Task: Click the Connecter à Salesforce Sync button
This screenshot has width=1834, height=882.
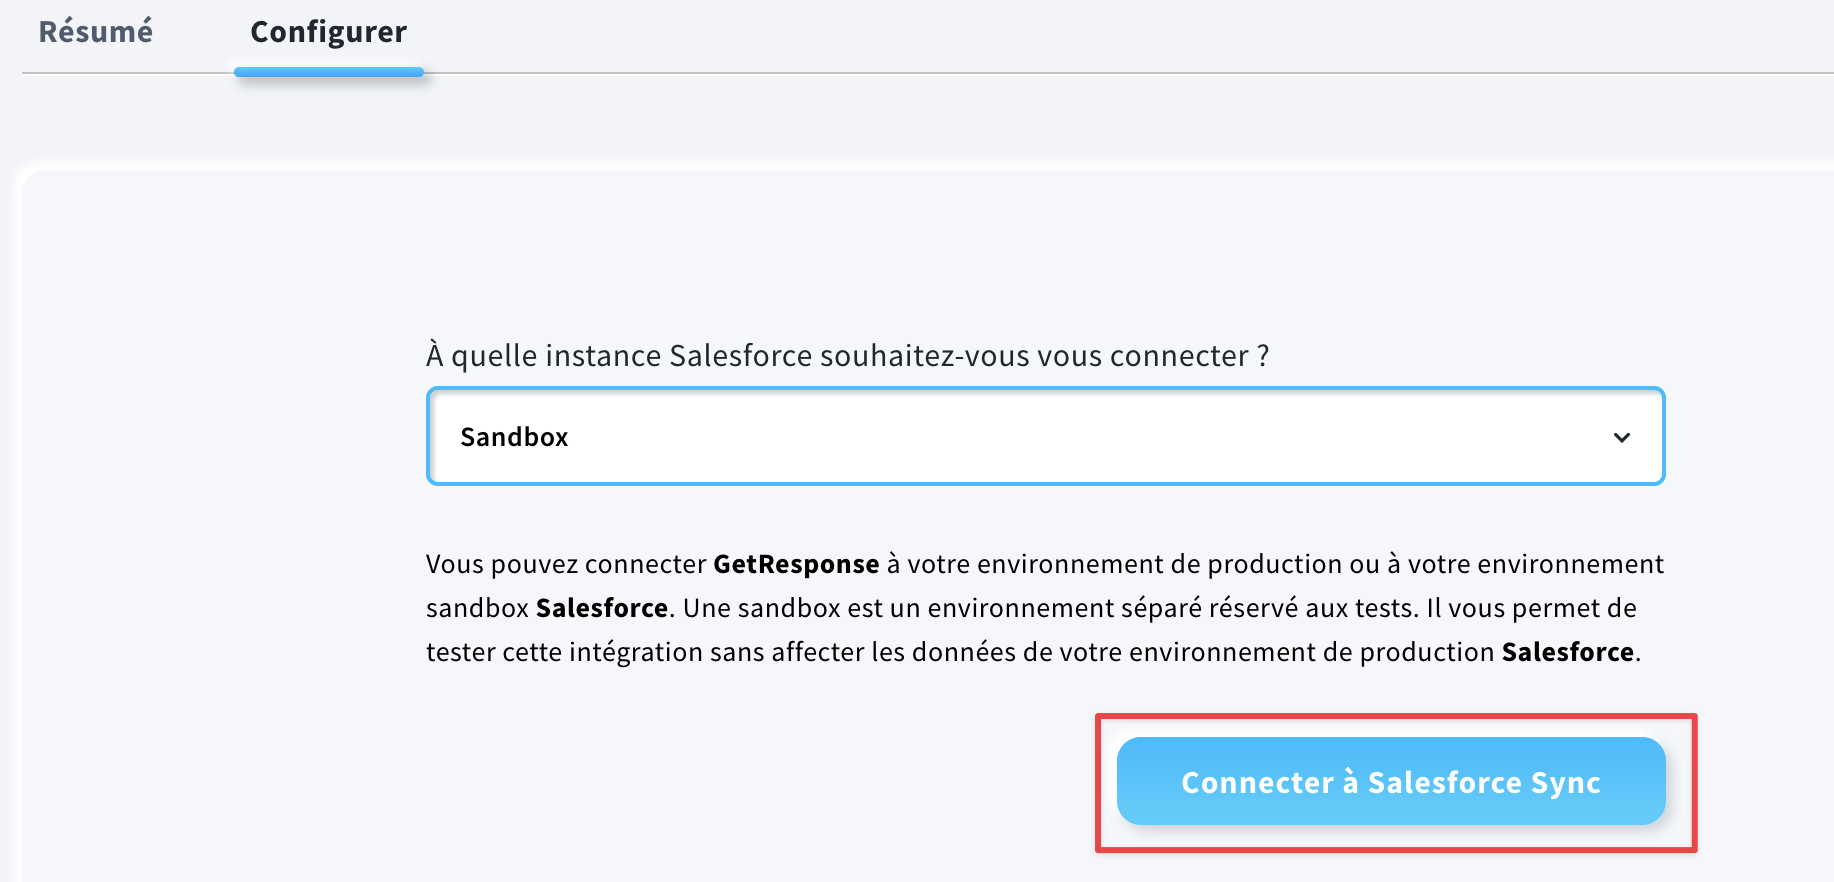Action: (1391, 781)
